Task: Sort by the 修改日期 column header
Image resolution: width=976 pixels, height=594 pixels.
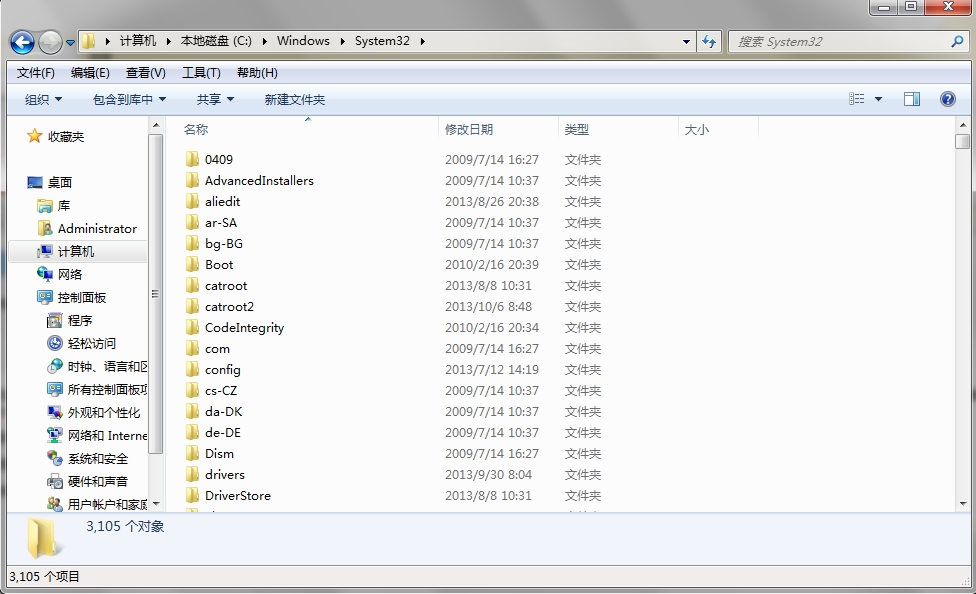Action: (x=469, y=129)
